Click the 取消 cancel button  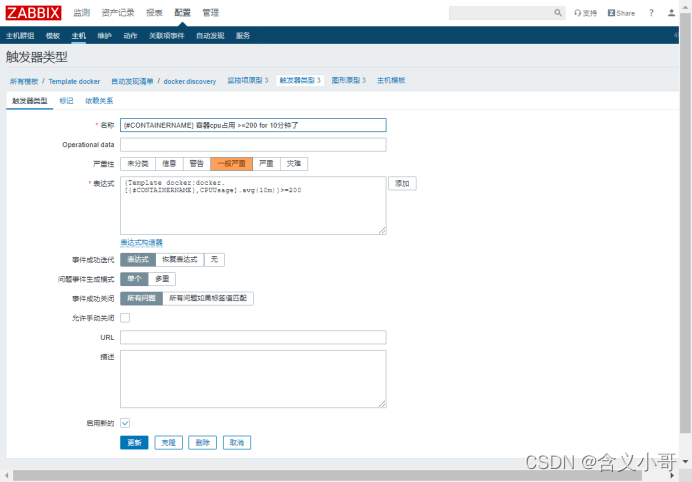point(237,442)
